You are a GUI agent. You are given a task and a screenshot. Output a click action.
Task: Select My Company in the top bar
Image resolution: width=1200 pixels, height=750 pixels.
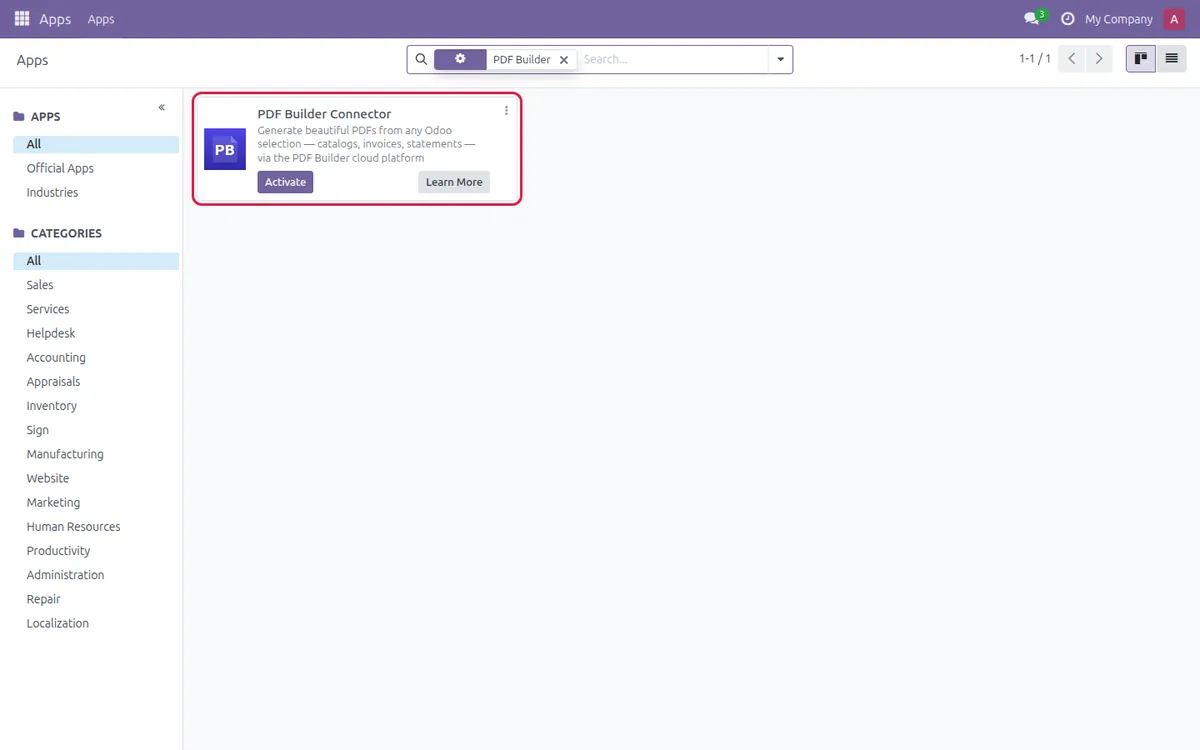pos(1119,19)
